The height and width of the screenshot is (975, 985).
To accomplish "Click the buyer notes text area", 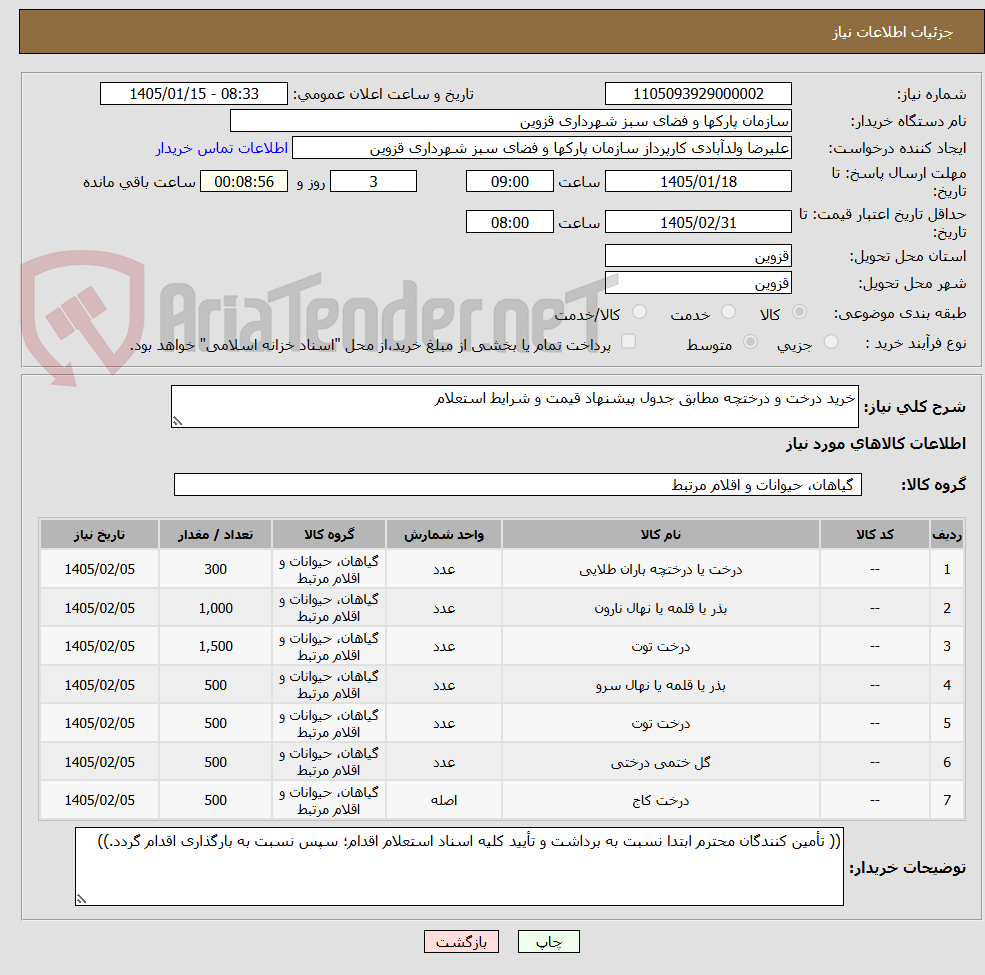I will click(459, 866).
